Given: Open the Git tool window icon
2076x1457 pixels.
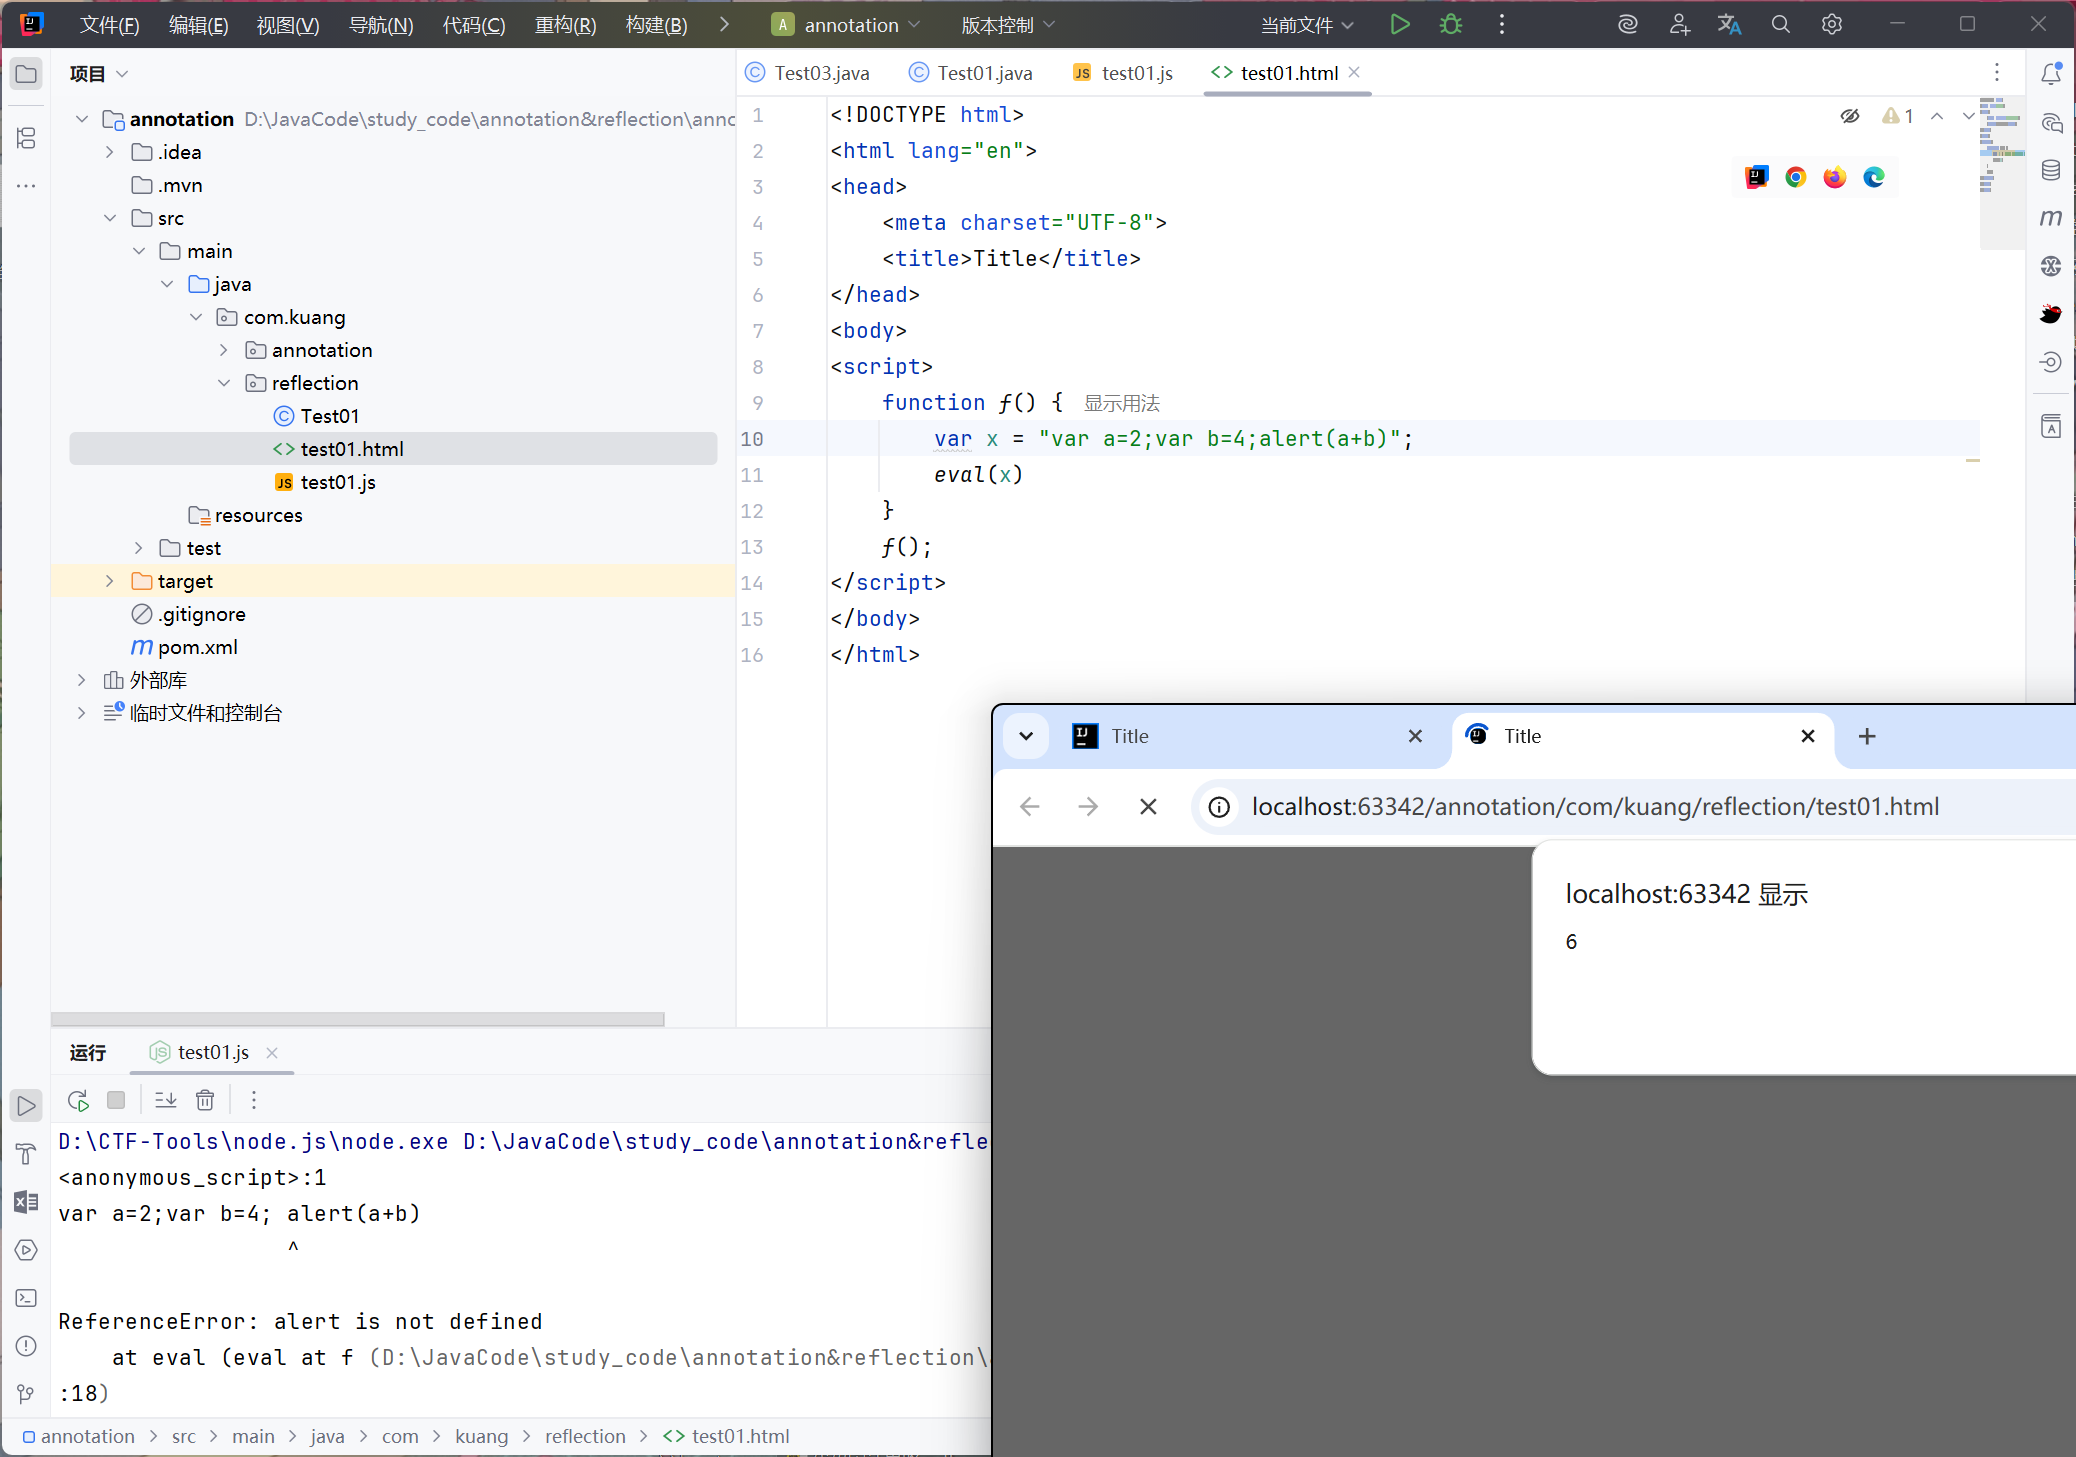Looking at the screenshot, I should click(x=26, y=1393).
